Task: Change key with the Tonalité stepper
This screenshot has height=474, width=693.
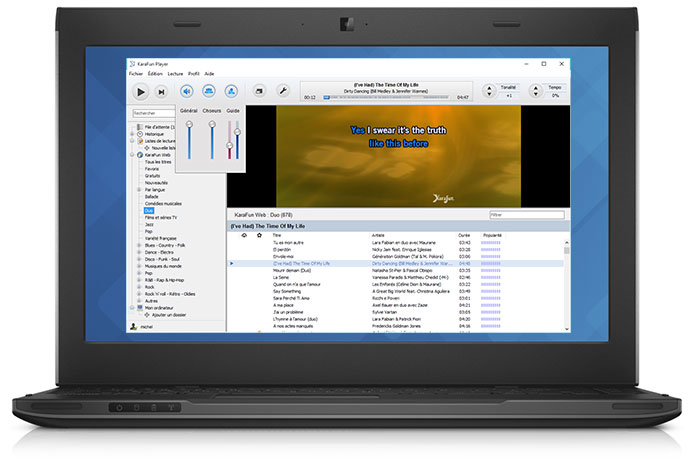Action: click(x=489, y=91)
